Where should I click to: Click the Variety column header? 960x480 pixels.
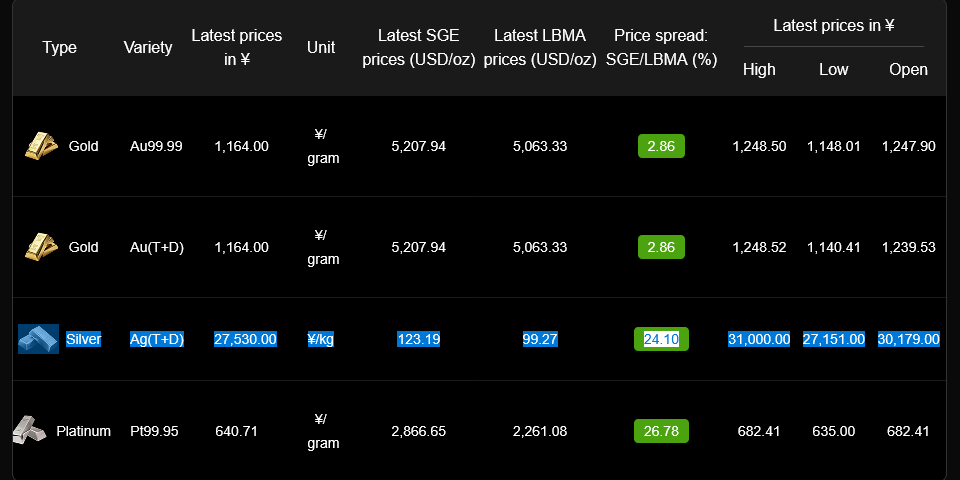coord(148,47)
